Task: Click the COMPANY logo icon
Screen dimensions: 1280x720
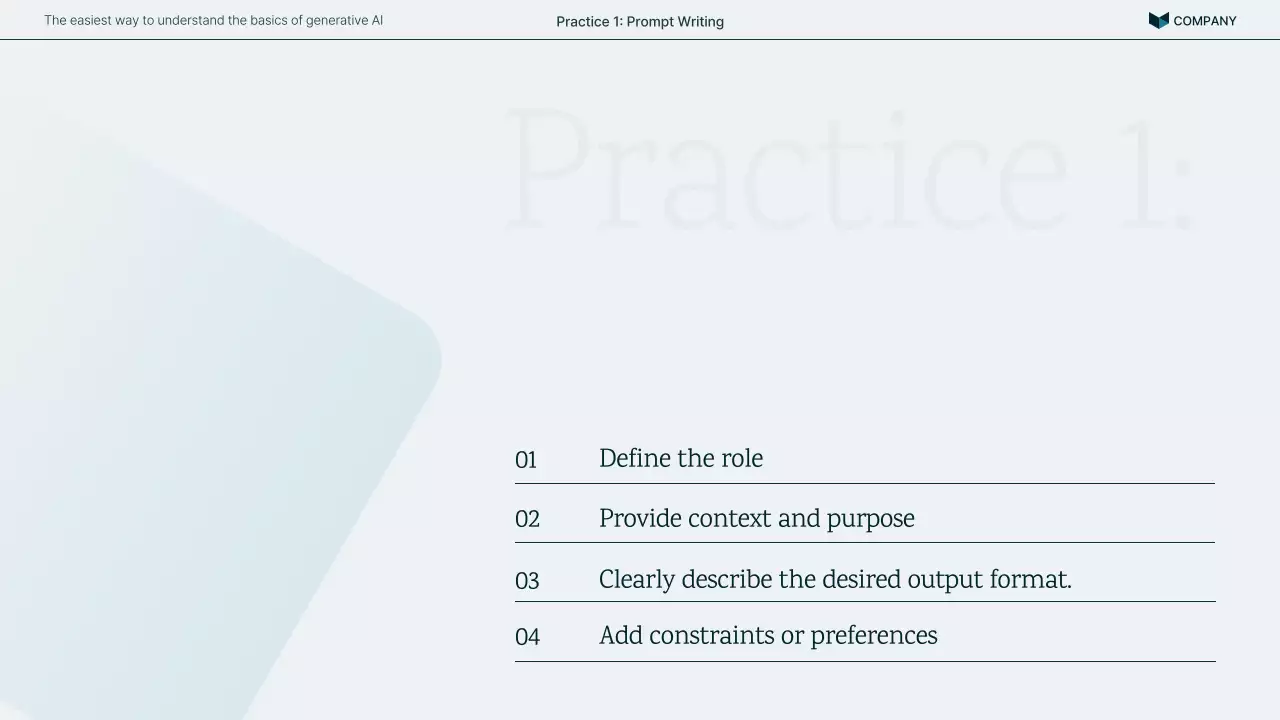Action: pyautogui.click(x=1158, y=20)
